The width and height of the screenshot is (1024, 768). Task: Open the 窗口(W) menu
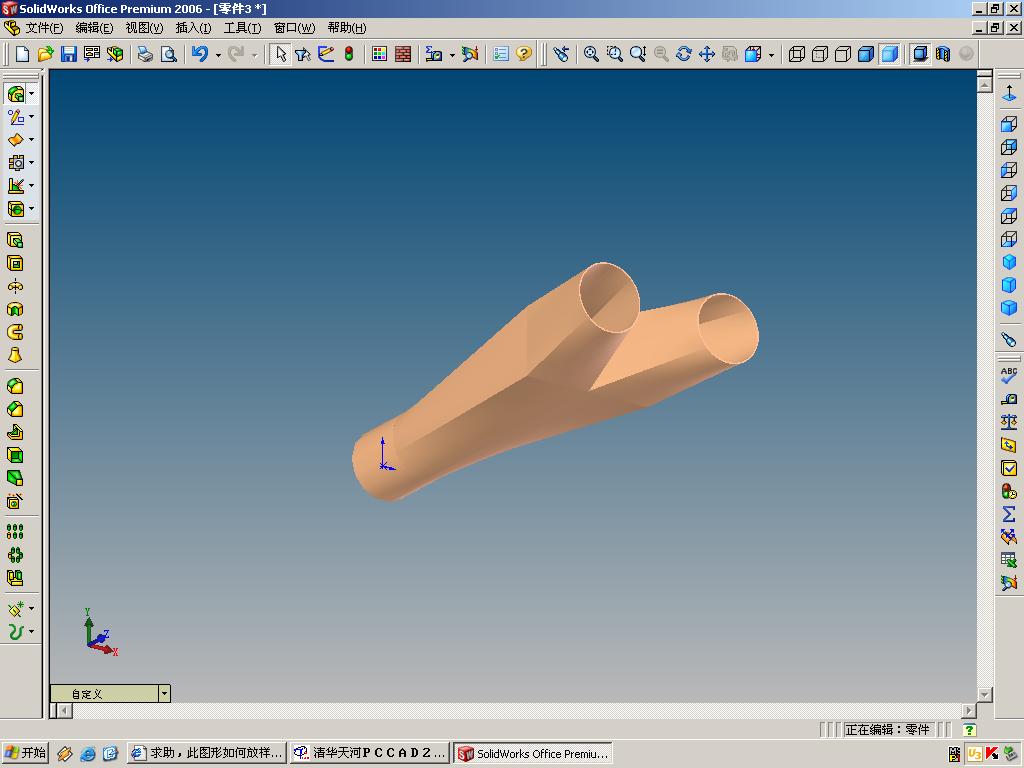pyautogui.click(x=294, y=28)
